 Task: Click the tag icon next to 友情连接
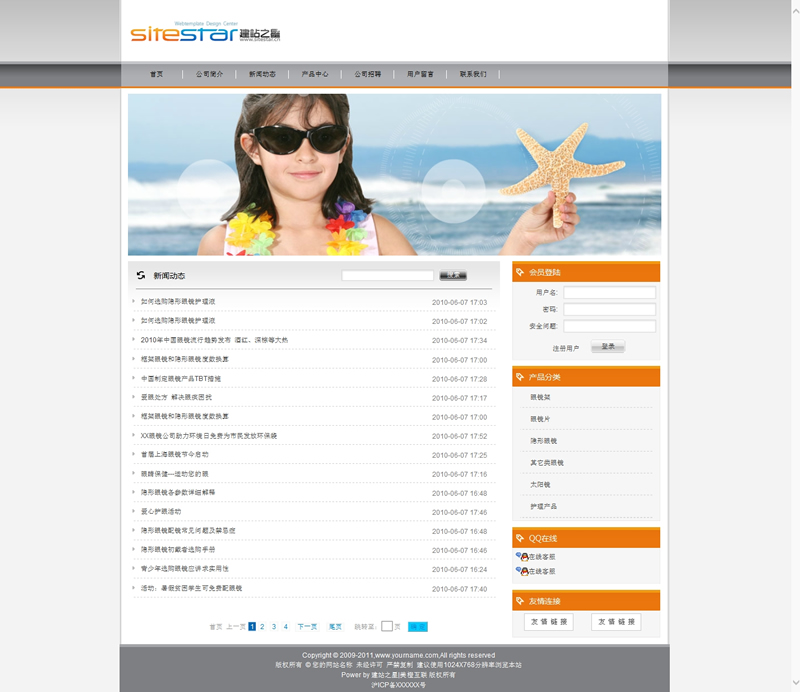point(520,601)
